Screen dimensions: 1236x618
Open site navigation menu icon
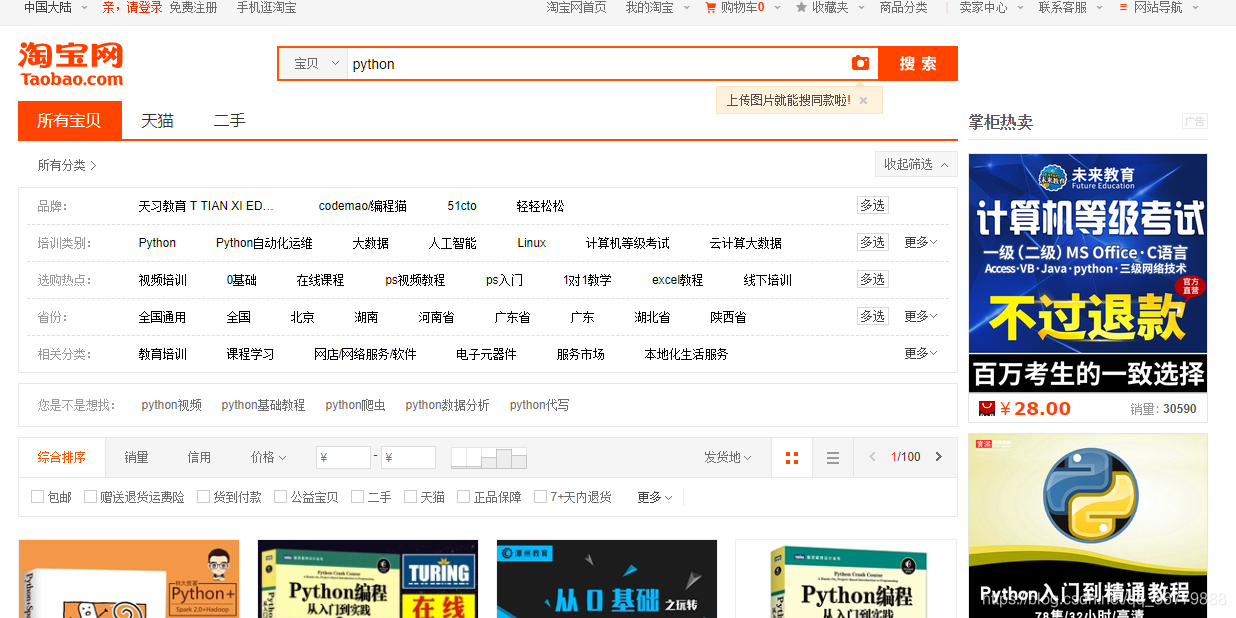click(1123, 7)
